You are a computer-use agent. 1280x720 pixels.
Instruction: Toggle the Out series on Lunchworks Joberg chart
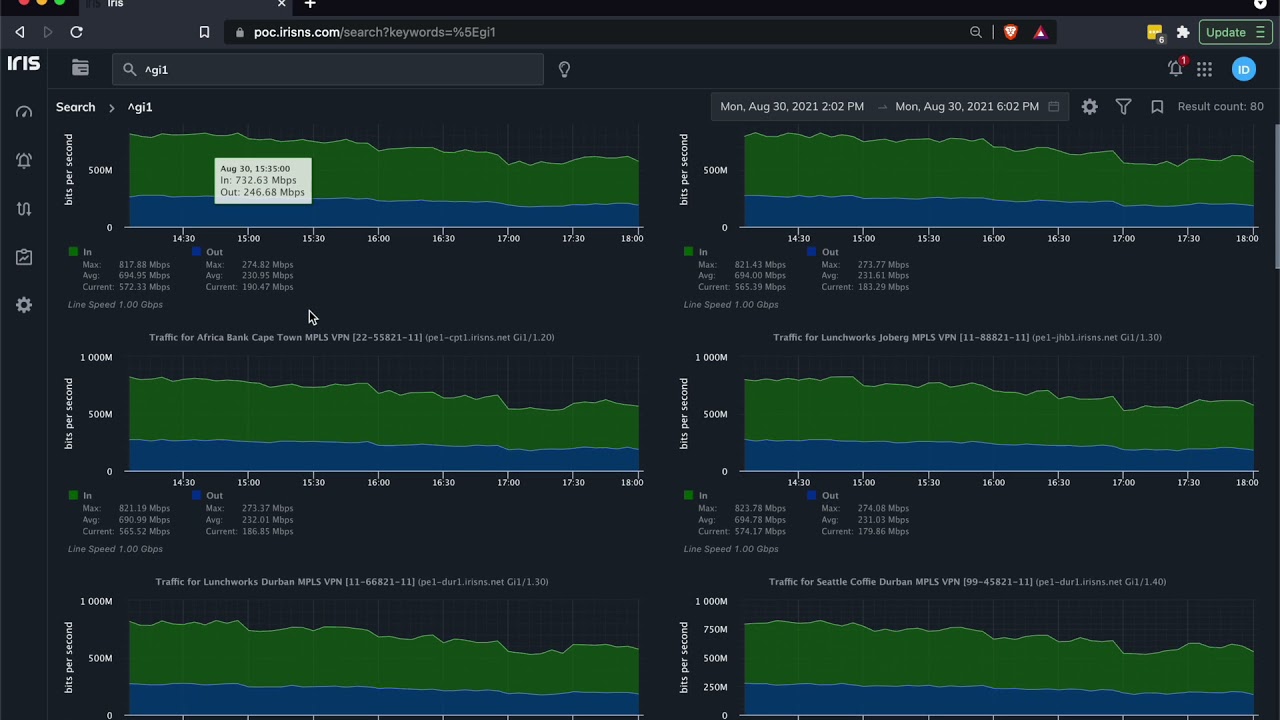tap(823, 495)
